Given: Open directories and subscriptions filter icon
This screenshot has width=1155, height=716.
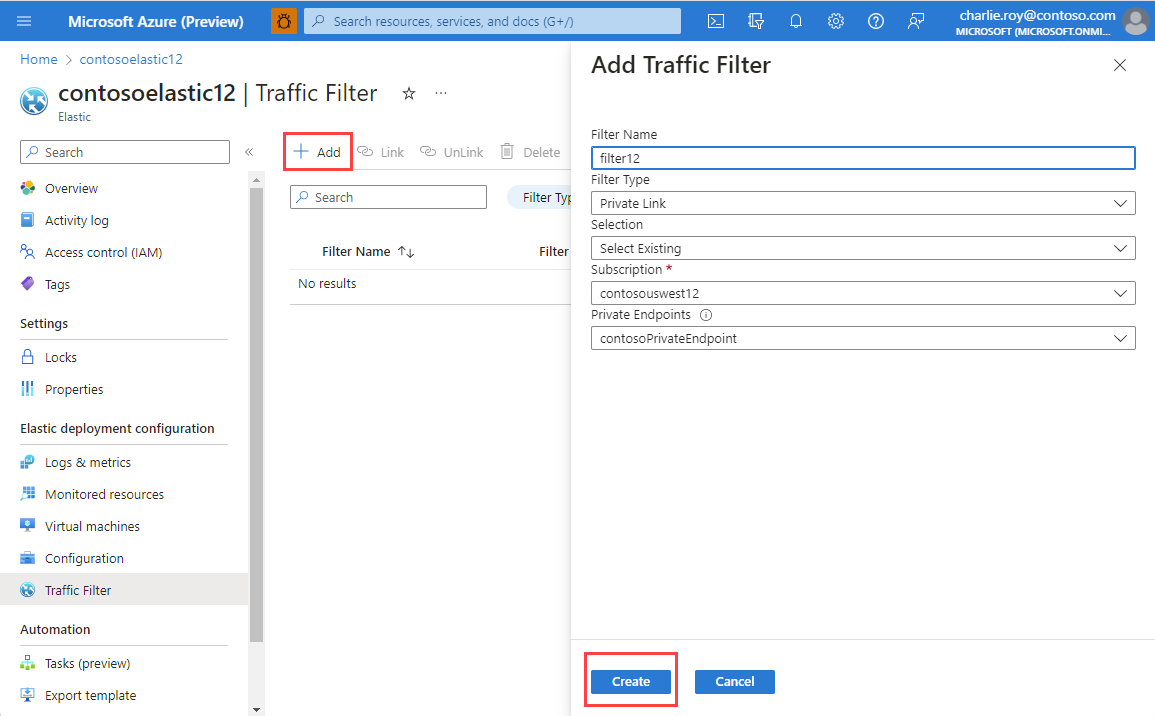Looking at the screenshot, I should [756, 21].
